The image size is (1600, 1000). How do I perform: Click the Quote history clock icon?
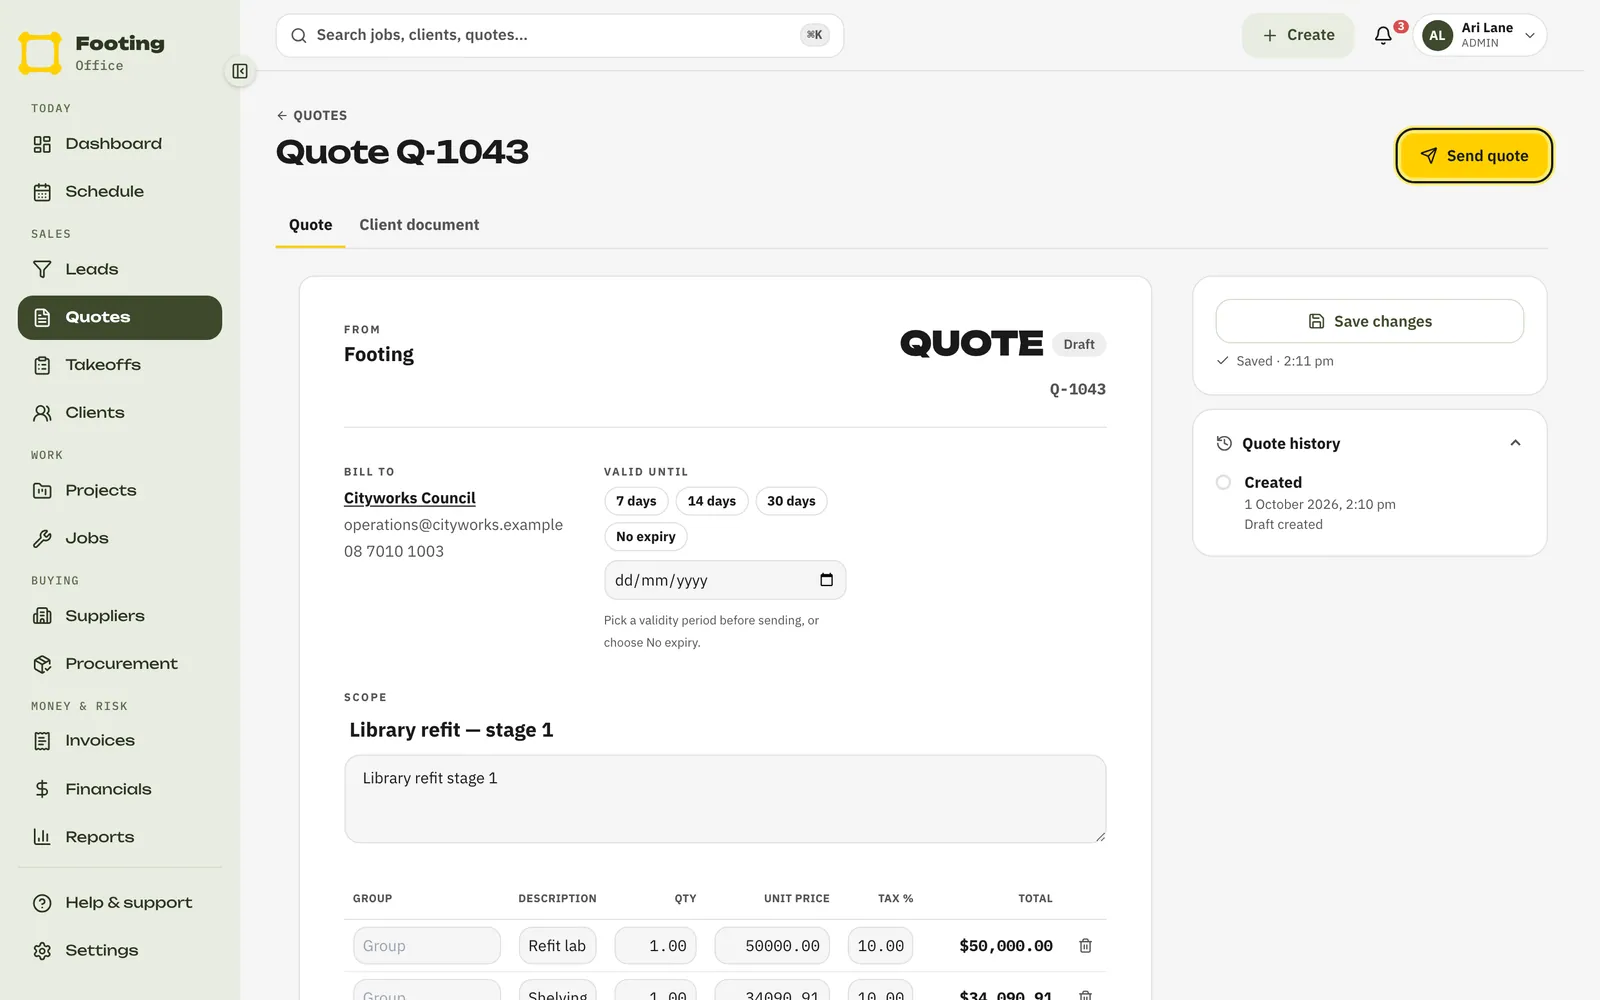[1224, 443]
